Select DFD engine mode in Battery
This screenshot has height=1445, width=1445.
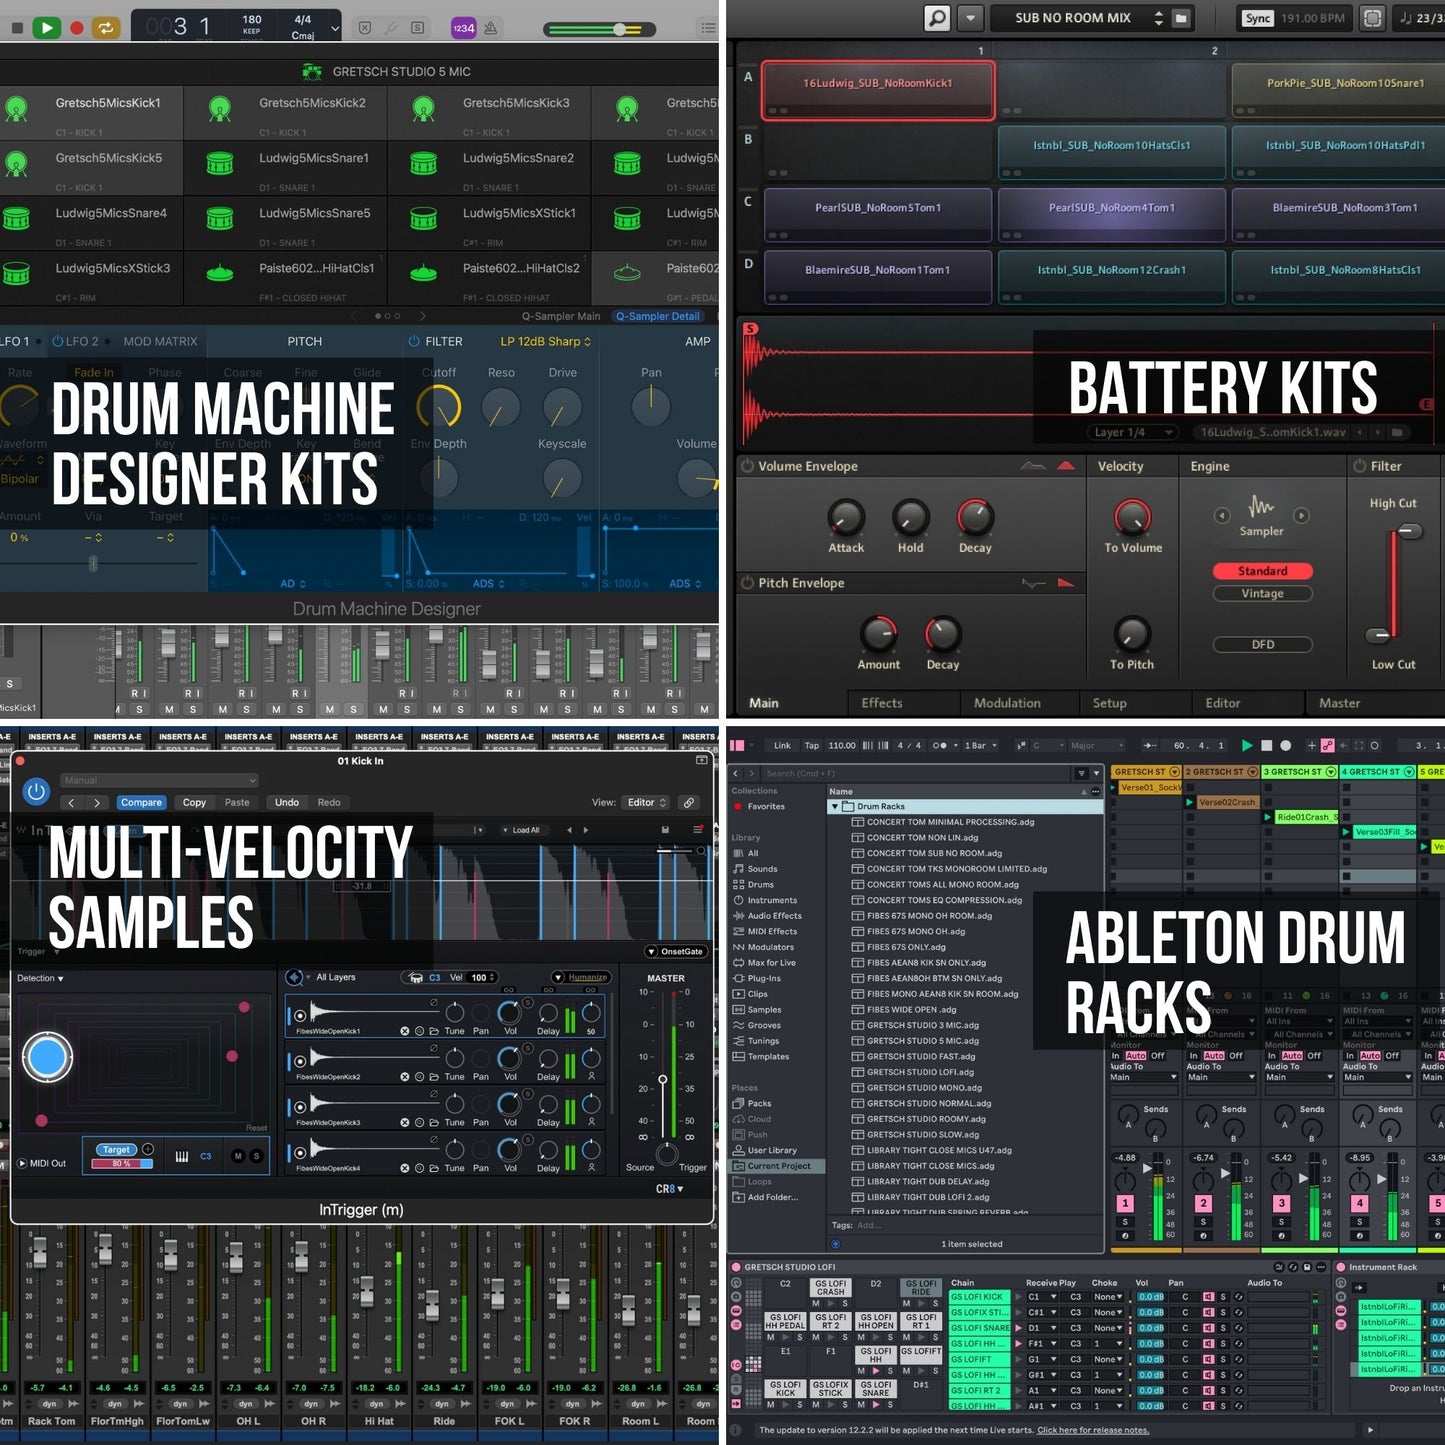coord(1262,645)
